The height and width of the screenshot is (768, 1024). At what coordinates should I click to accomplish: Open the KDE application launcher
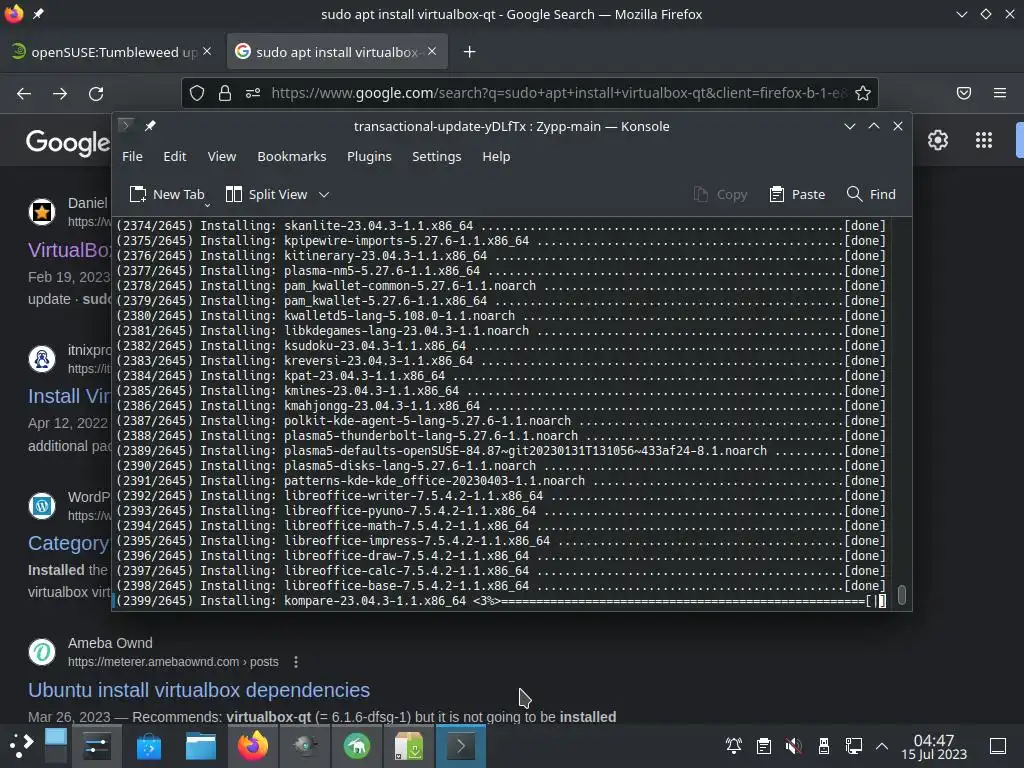pyautogui.click(x=21, y=746)
